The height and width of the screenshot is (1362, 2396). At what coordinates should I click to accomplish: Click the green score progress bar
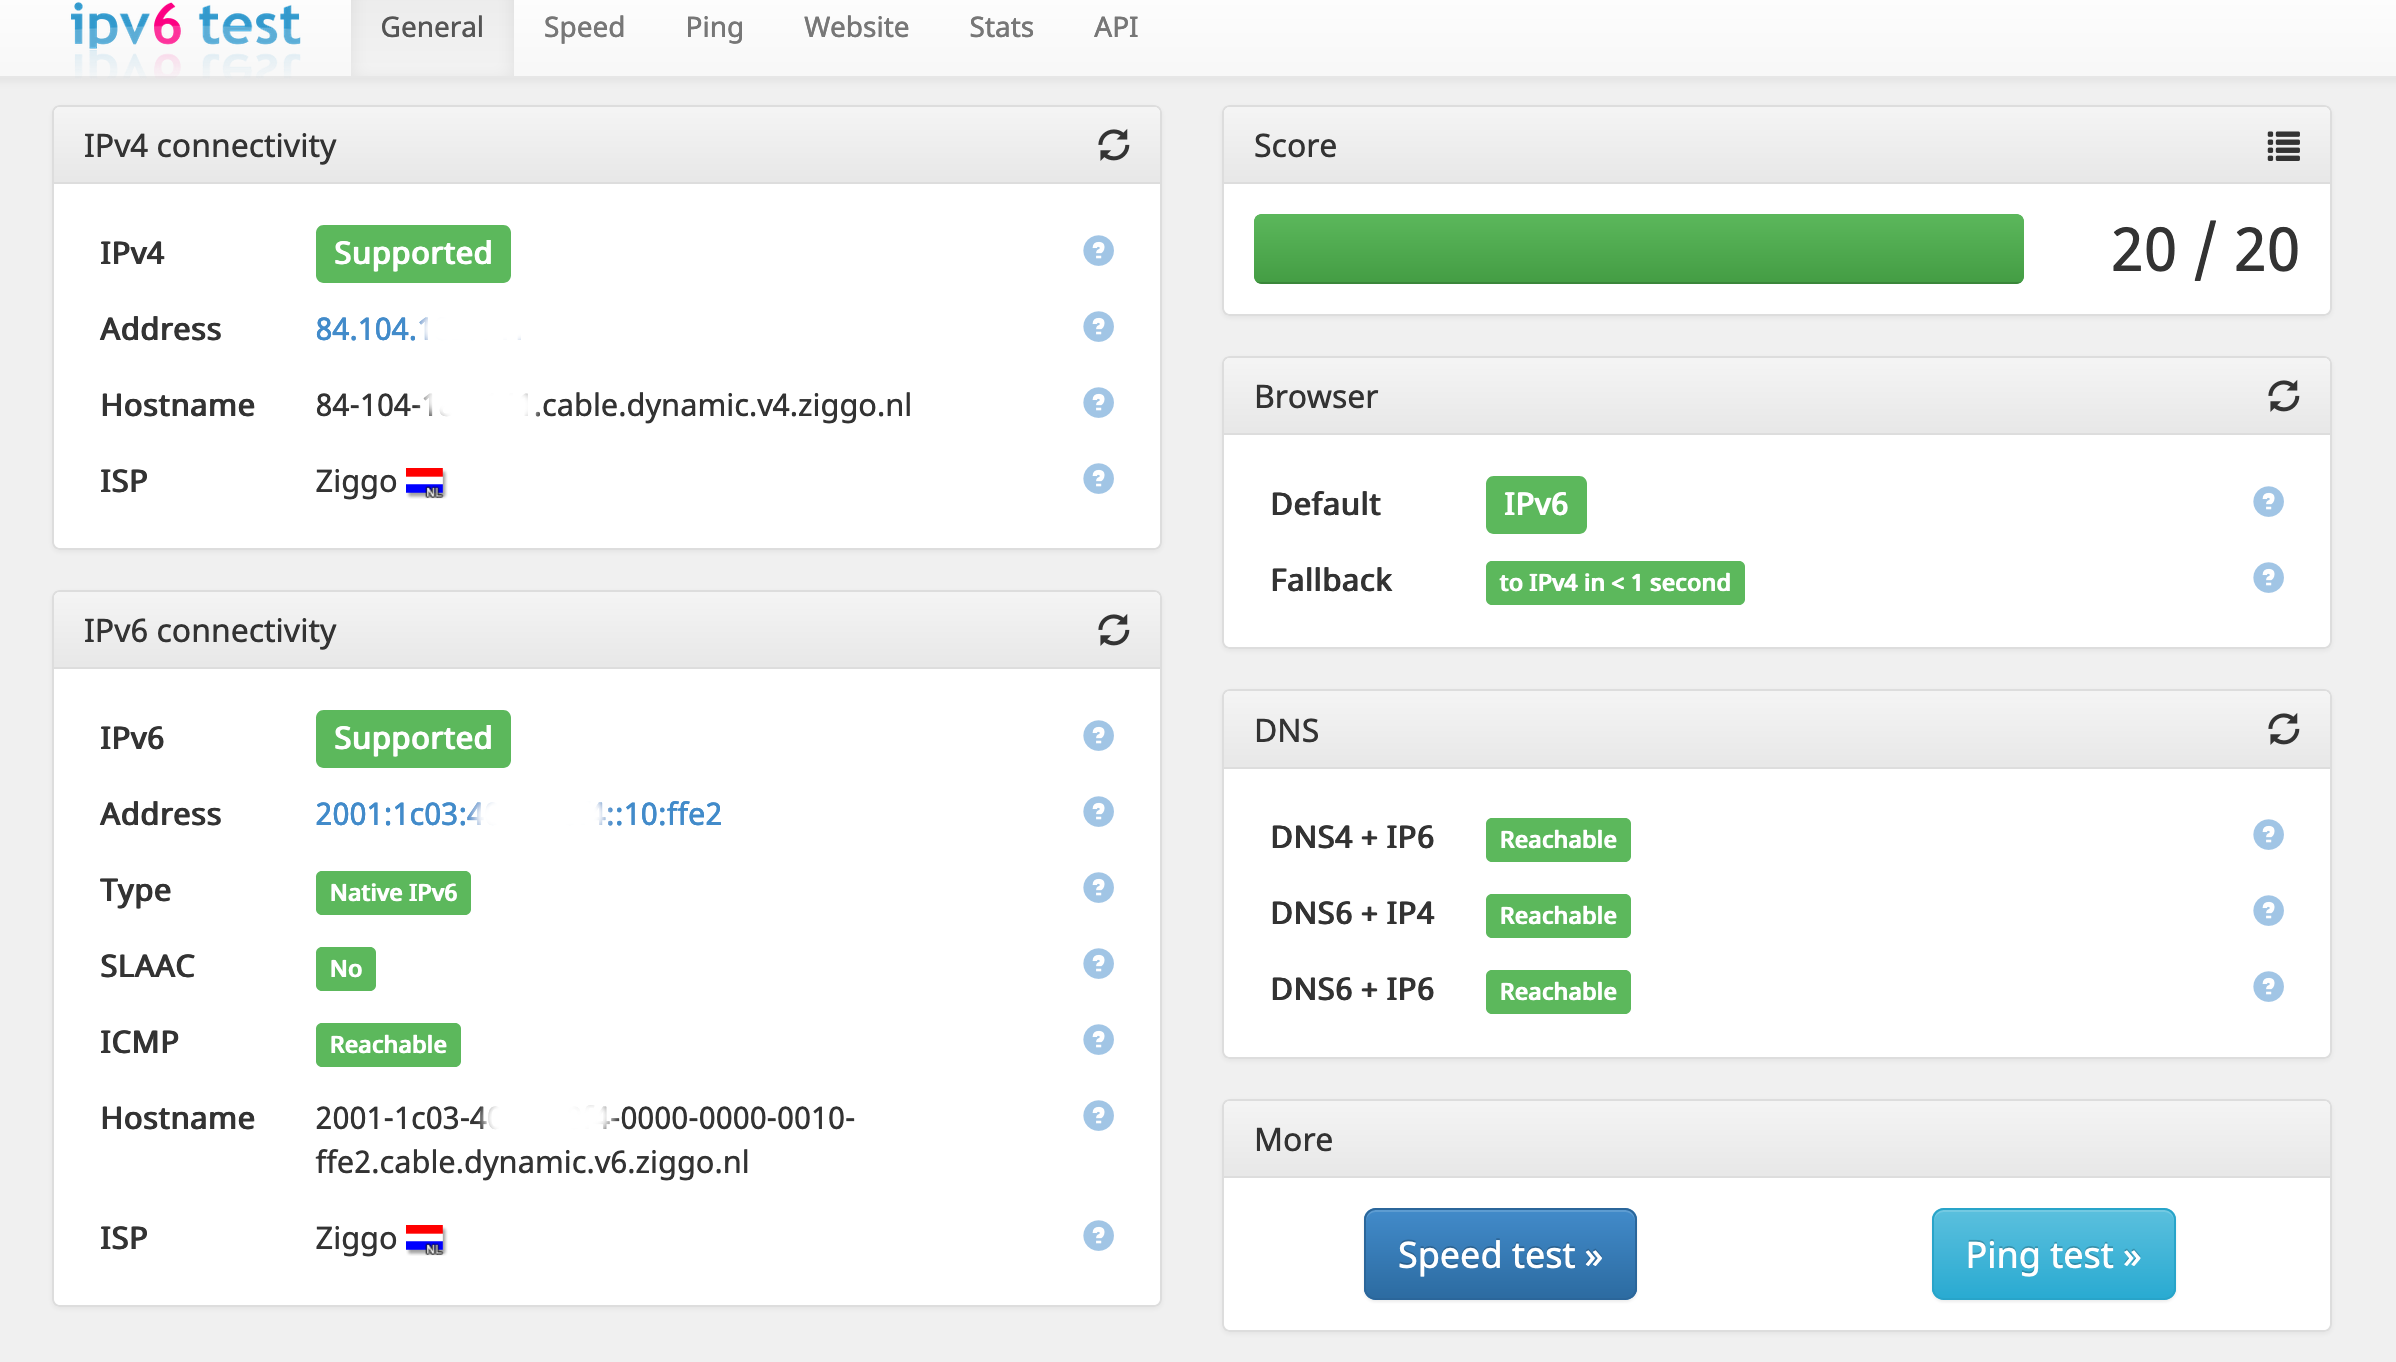coord(1638,249)
